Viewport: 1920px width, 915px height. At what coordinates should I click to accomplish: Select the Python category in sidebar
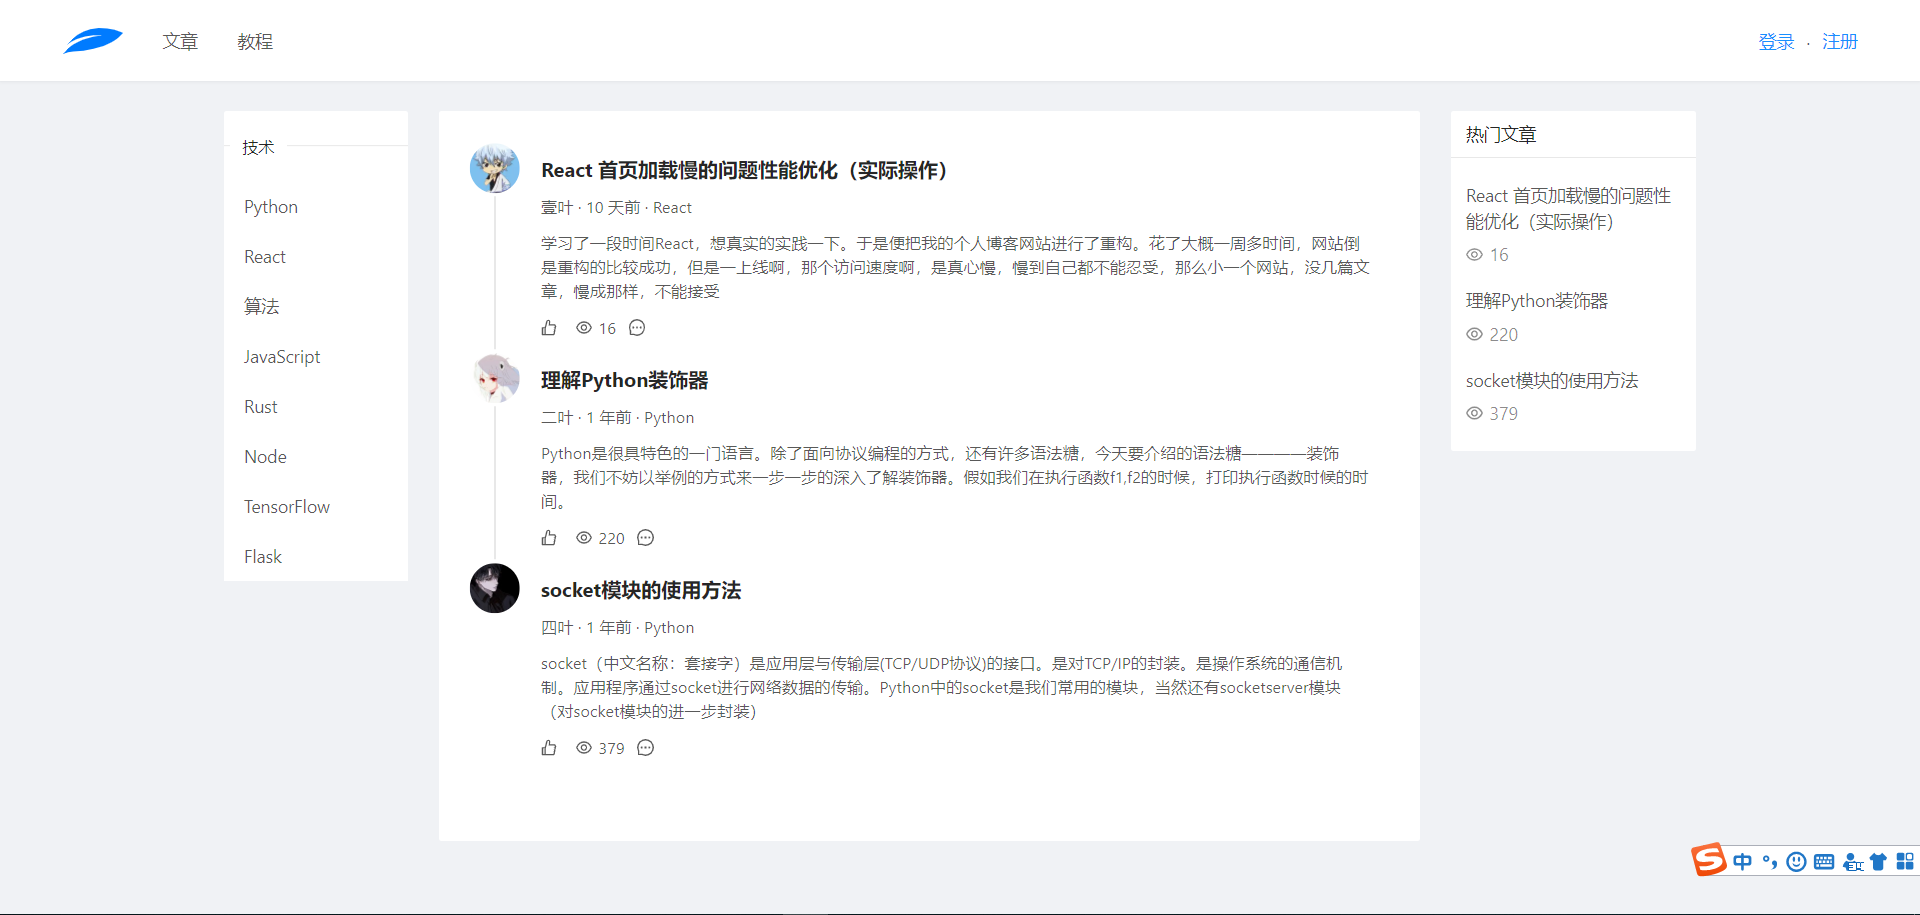pyautogui.click(x=271, y=207)
